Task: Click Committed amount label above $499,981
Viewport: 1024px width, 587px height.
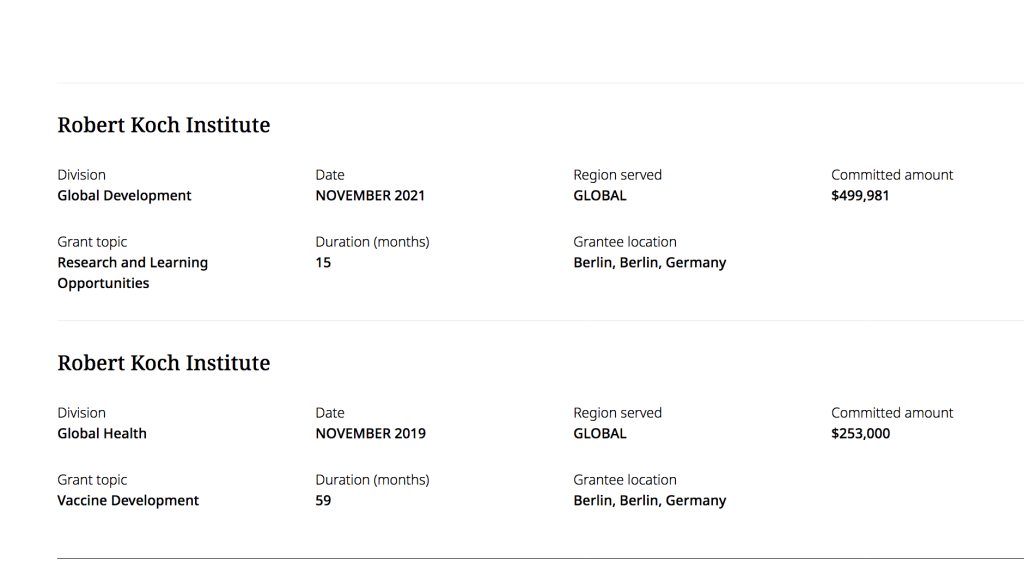Action: click(x=892, y=175)
